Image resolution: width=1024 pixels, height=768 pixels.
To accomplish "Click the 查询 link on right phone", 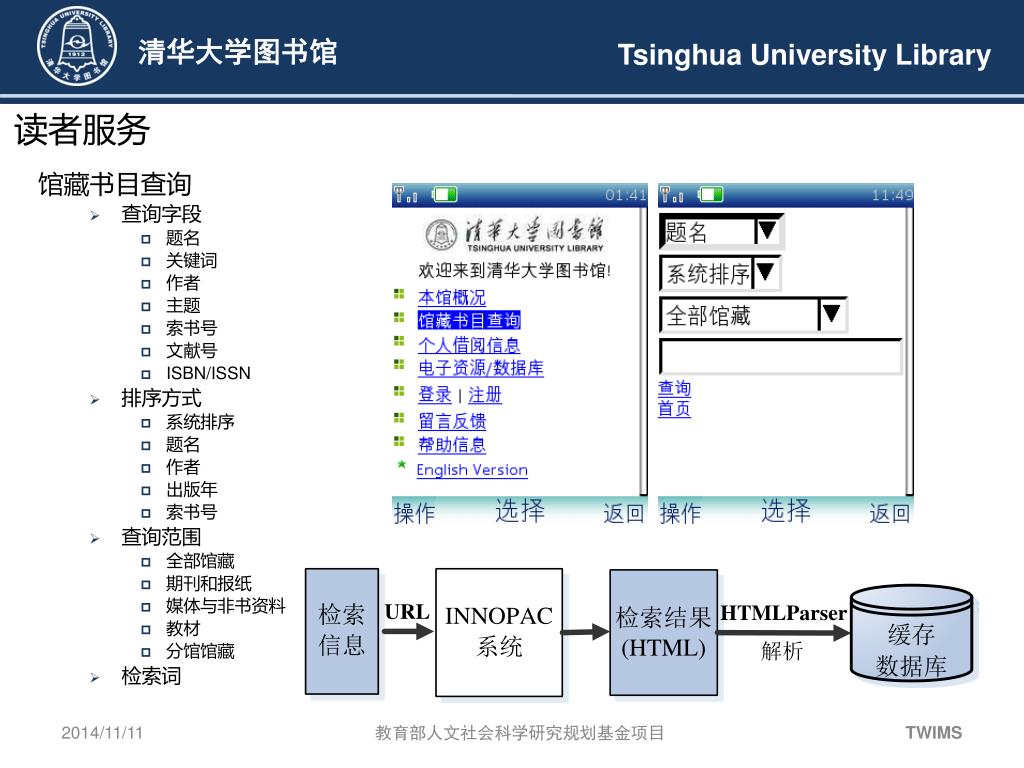I will coord(675,389).
